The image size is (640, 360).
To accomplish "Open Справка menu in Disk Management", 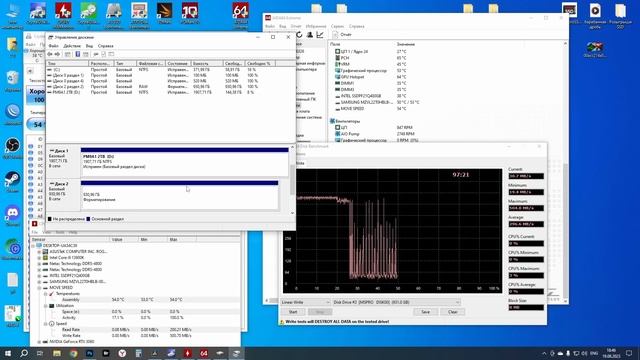I will point(106,46).
